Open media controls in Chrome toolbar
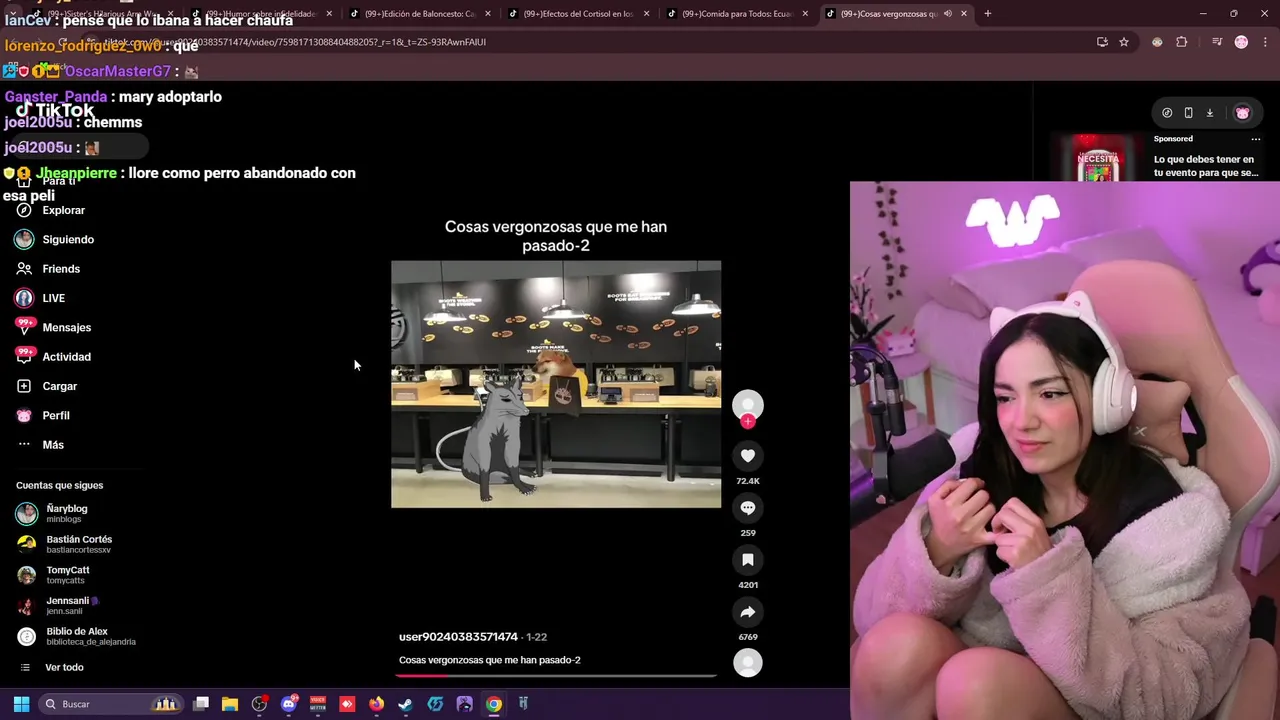The image size is (1280, 720). click(1217, 42)
